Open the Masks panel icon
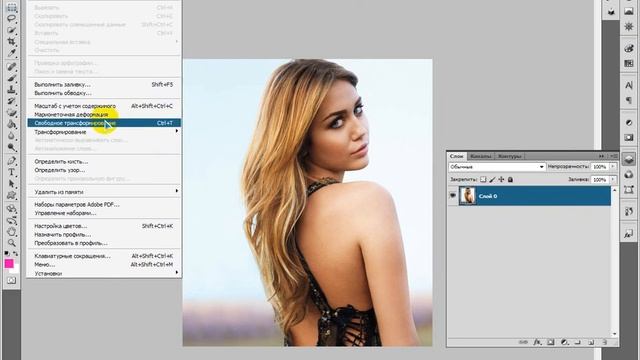Image resolution: width=640 pixels, height=360 pixels. [x=629, y=138]
